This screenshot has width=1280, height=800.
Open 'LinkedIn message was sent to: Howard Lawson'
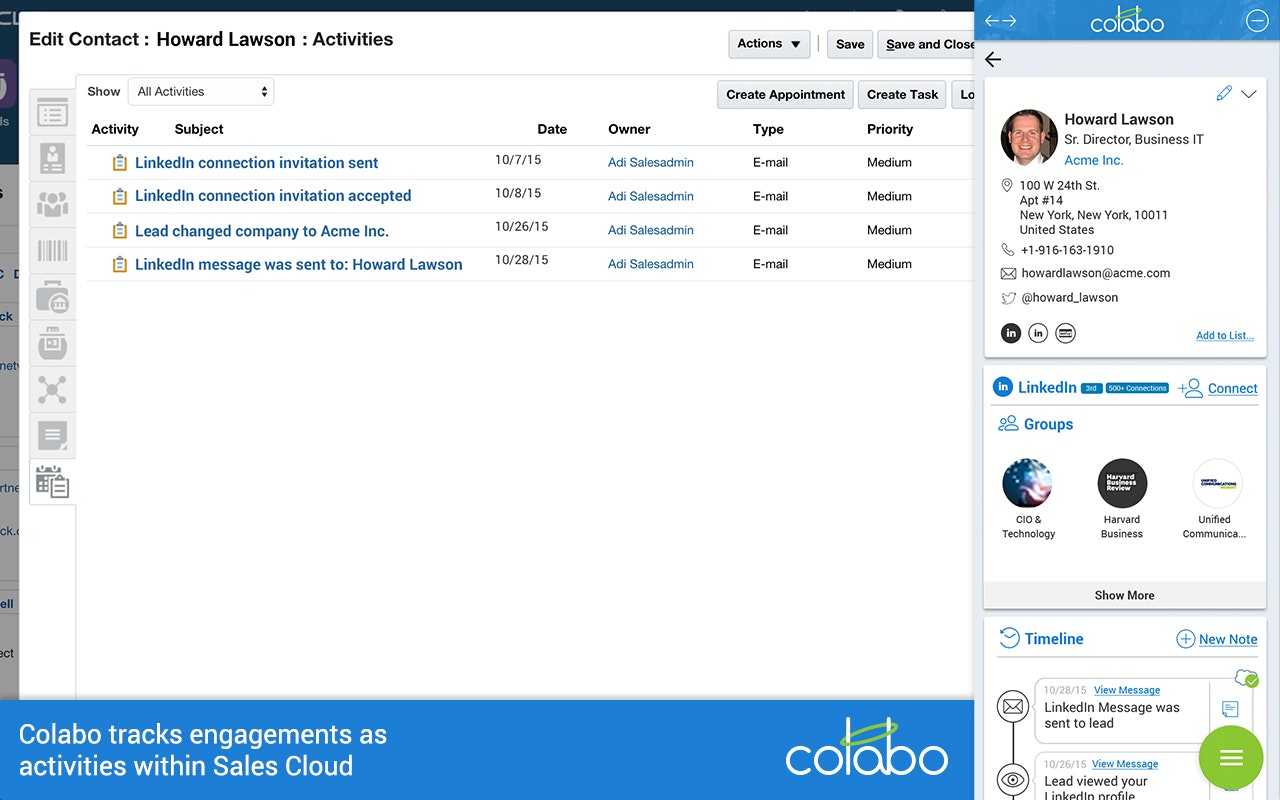299,265
